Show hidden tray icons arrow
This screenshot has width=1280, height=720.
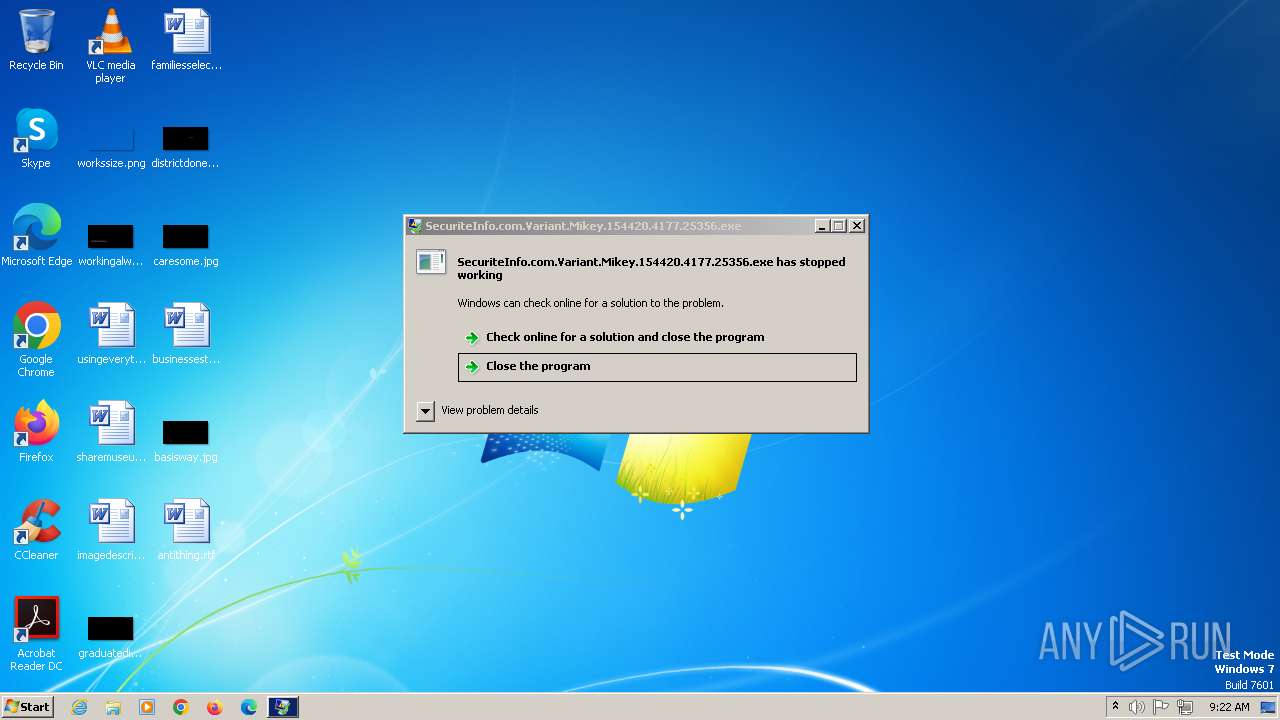[x=1115, y=707]
